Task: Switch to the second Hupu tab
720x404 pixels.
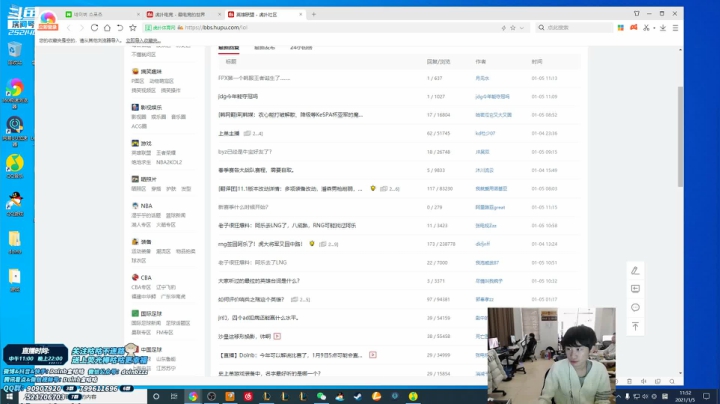Action: (183, 14)
